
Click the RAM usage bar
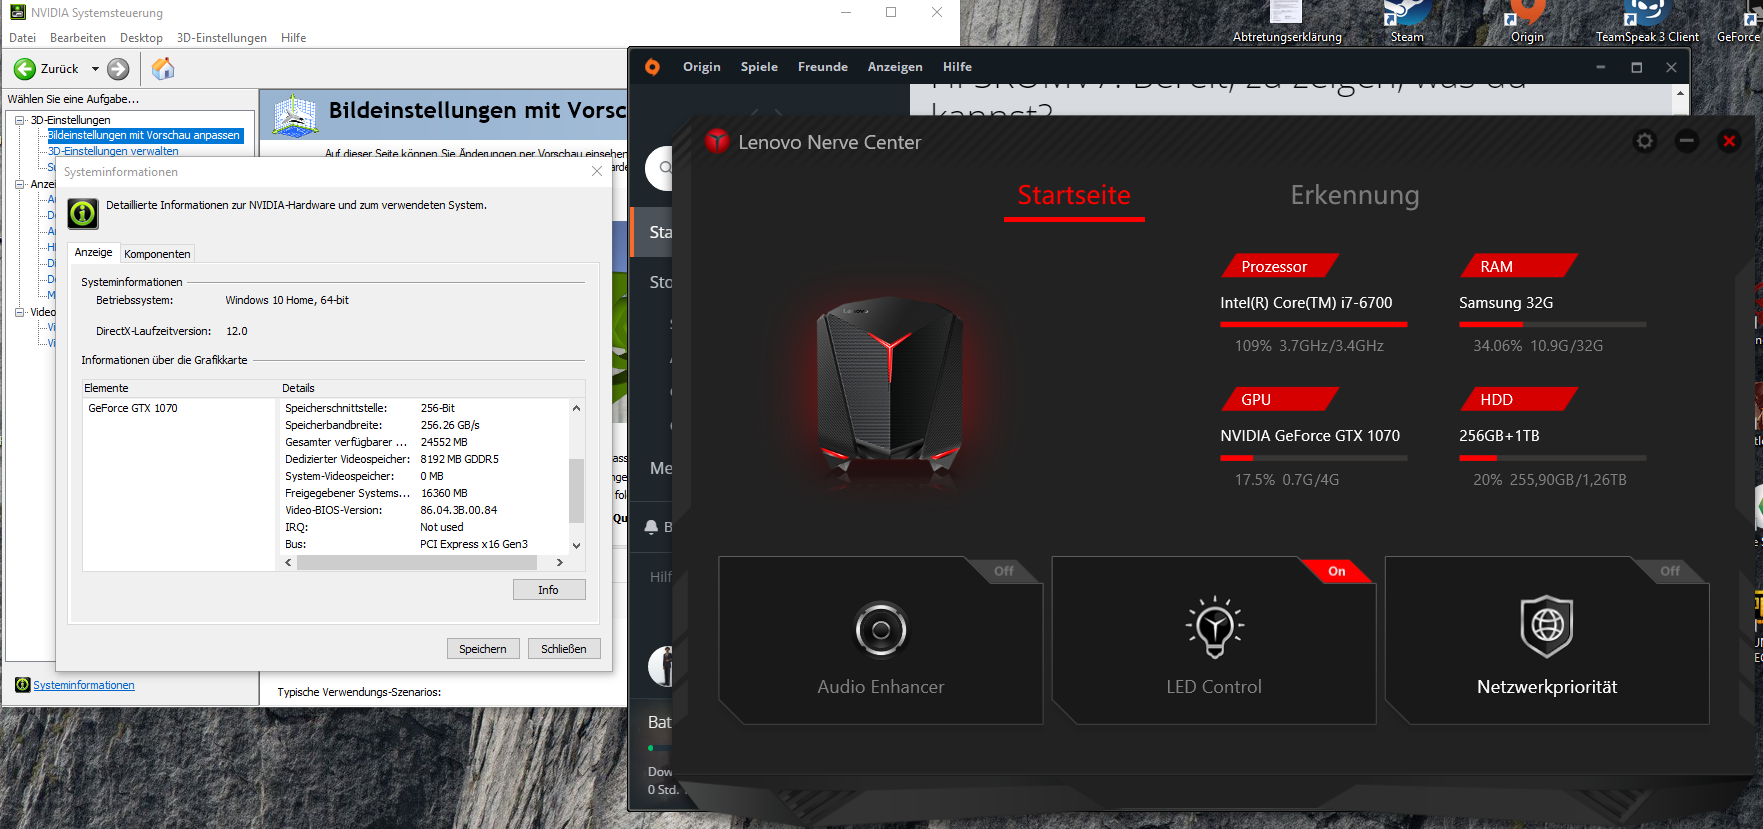tap(1553, 324)
